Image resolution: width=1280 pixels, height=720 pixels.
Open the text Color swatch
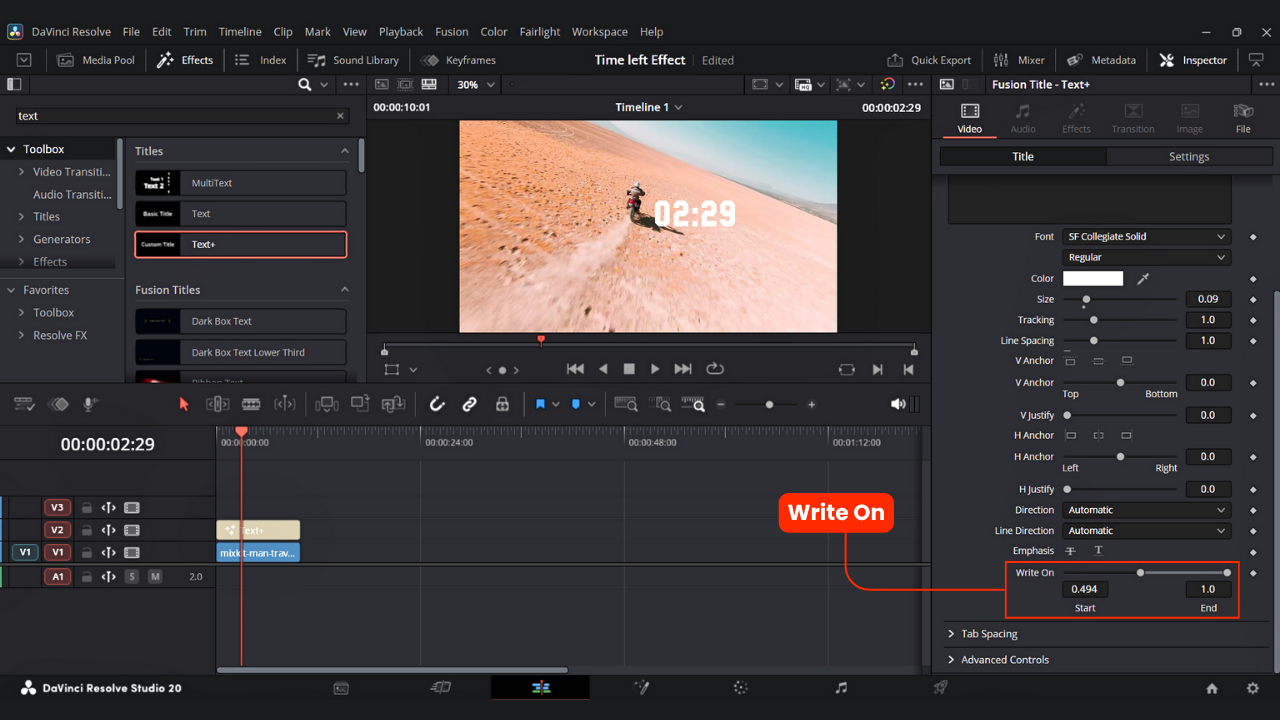tap(1092, 278)
